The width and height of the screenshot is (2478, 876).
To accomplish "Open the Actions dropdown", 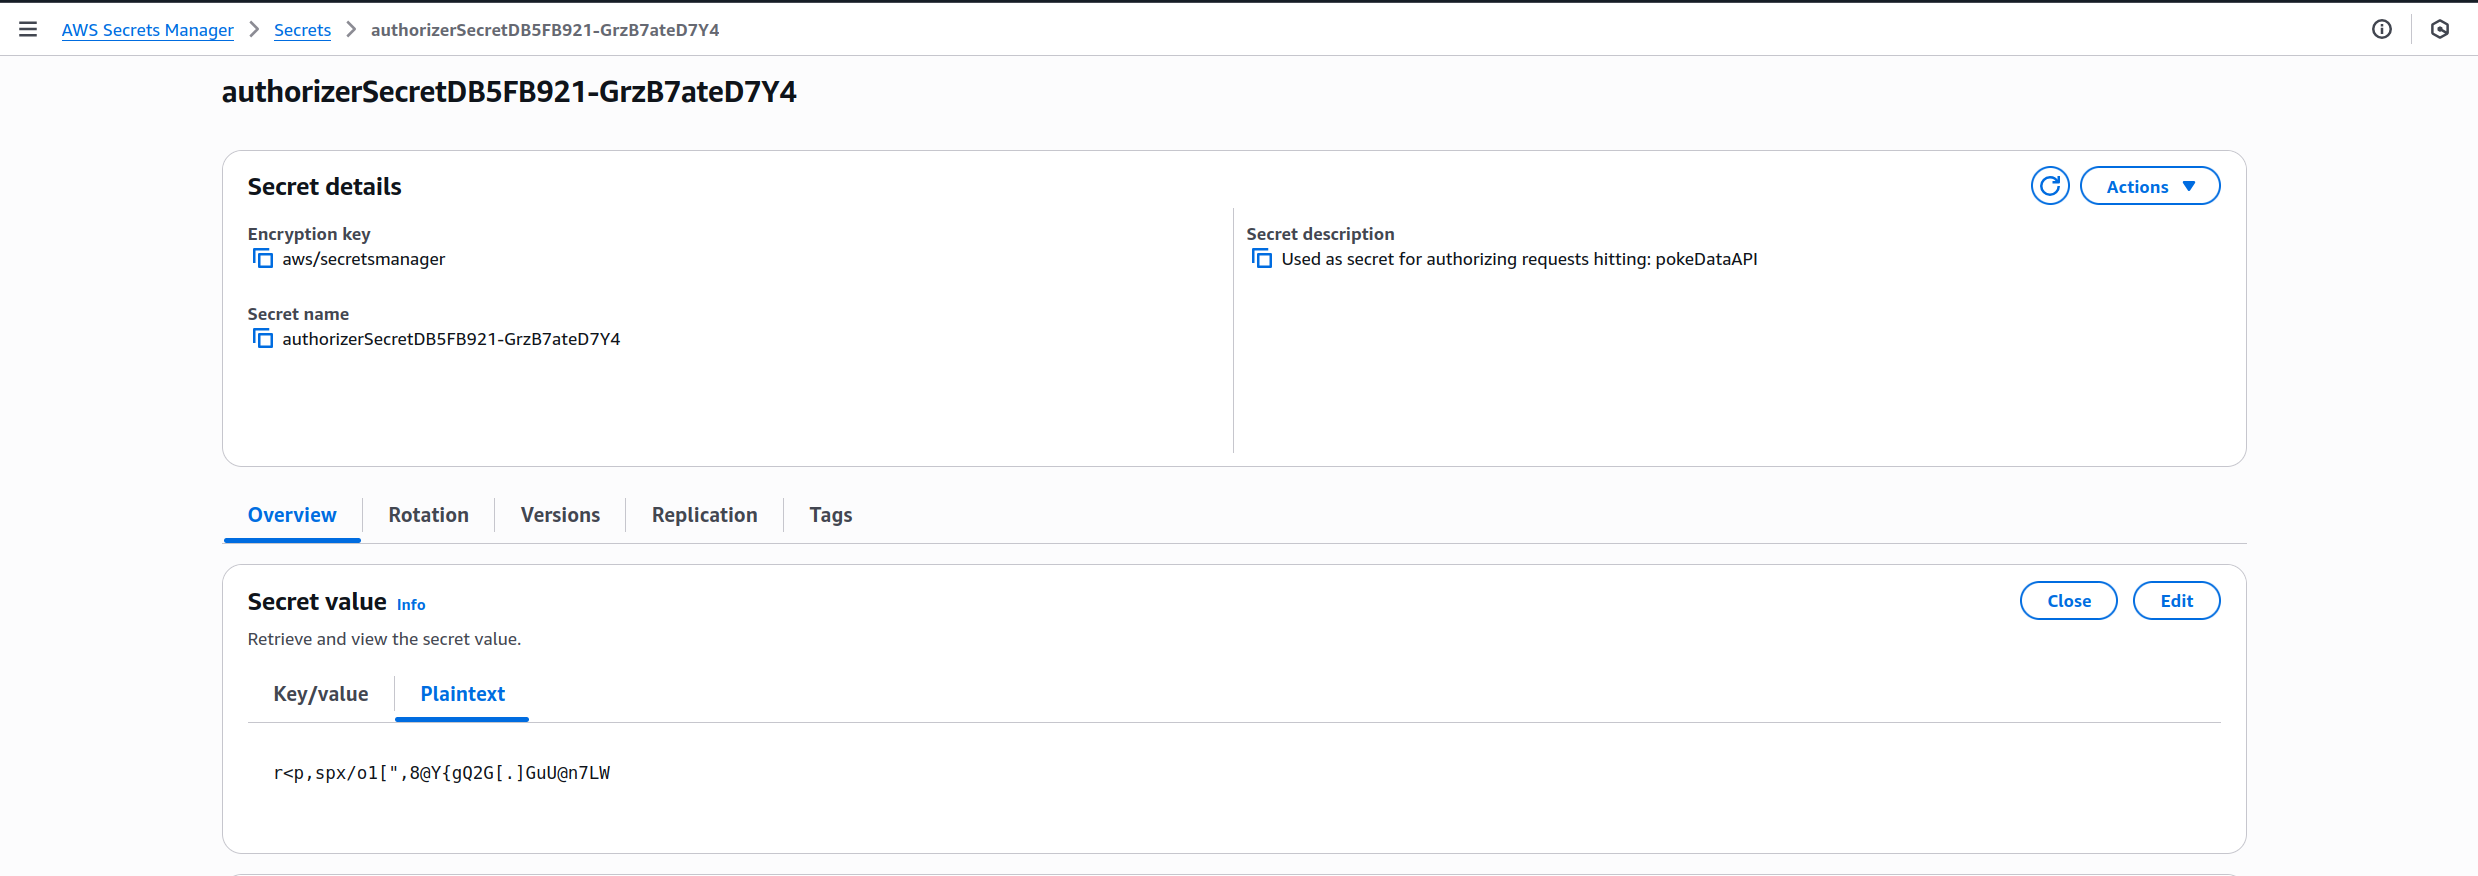I will point(2150,186).
